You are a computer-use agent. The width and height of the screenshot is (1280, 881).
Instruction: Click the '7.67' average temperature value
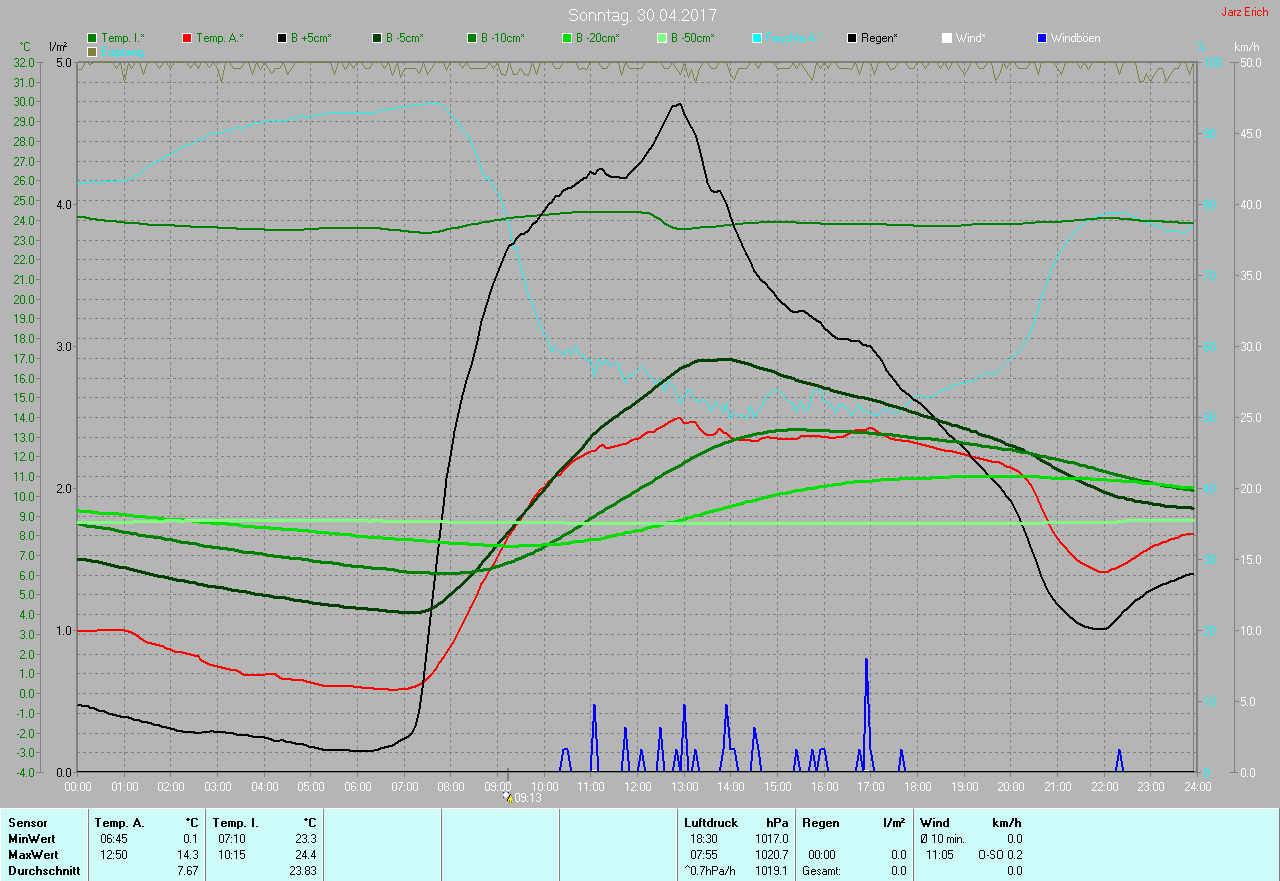click(x=188, y=871)
